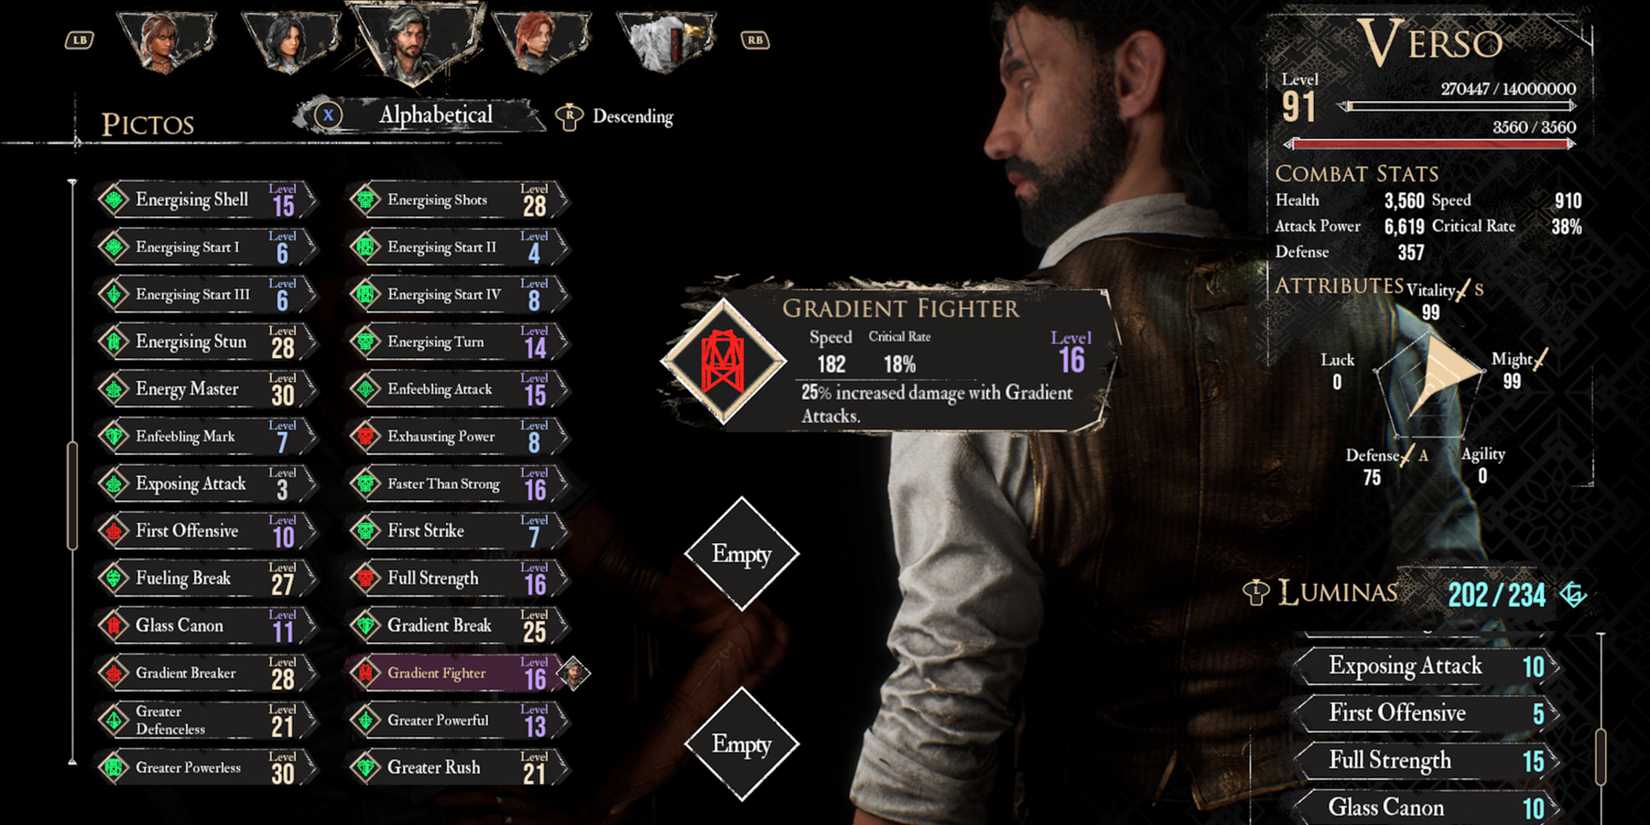This screenshot has width=1650, height=825.
Task: Click the RB shoulder button icon
Action: click(x=754, y=40)
